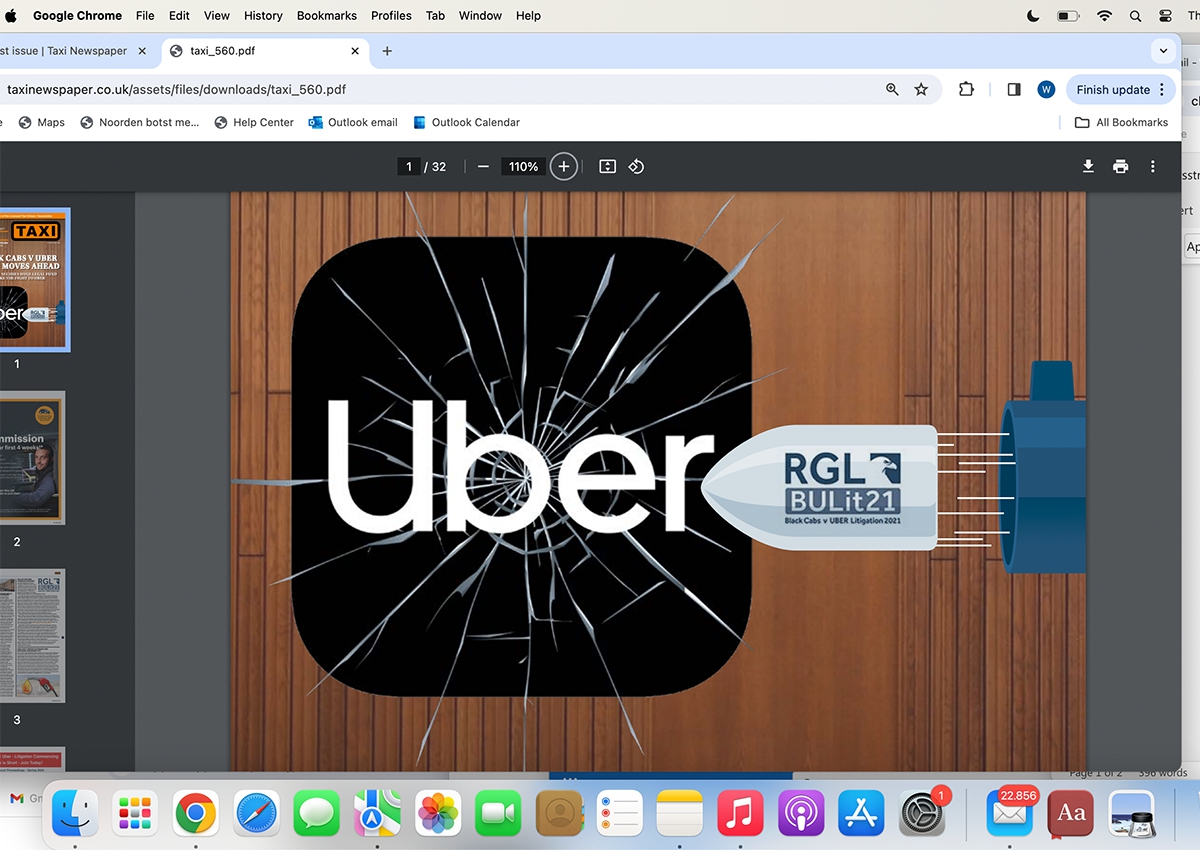This screenshot has height=850, width=1200.
Task: Click the zoom out minus button
Action: 483,167
